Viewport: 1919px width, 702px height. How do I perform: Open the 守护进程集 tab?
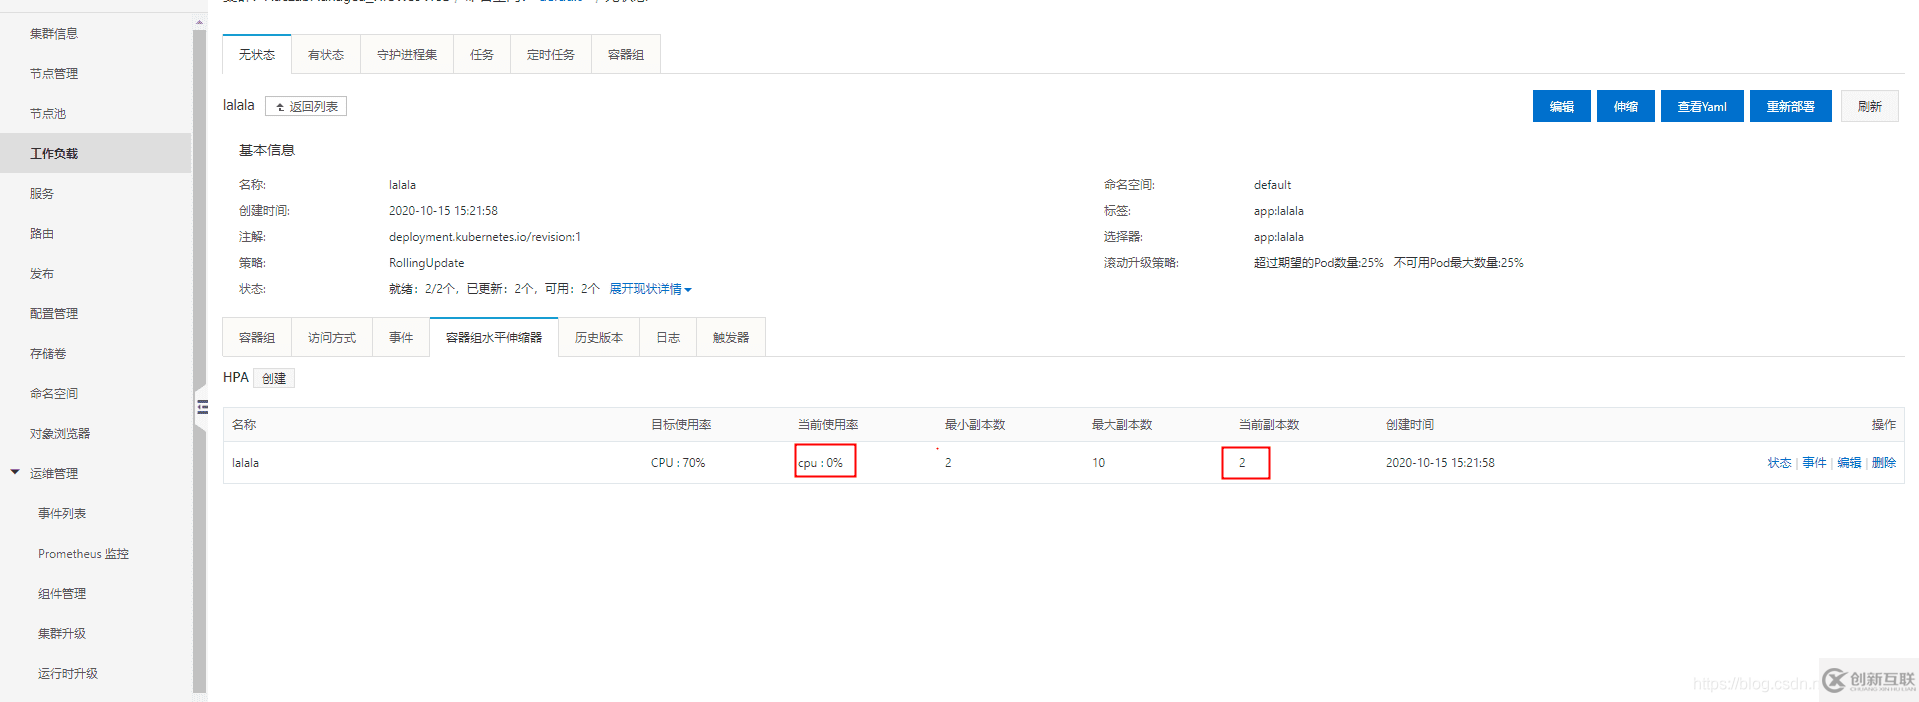(x=407, y=54)
